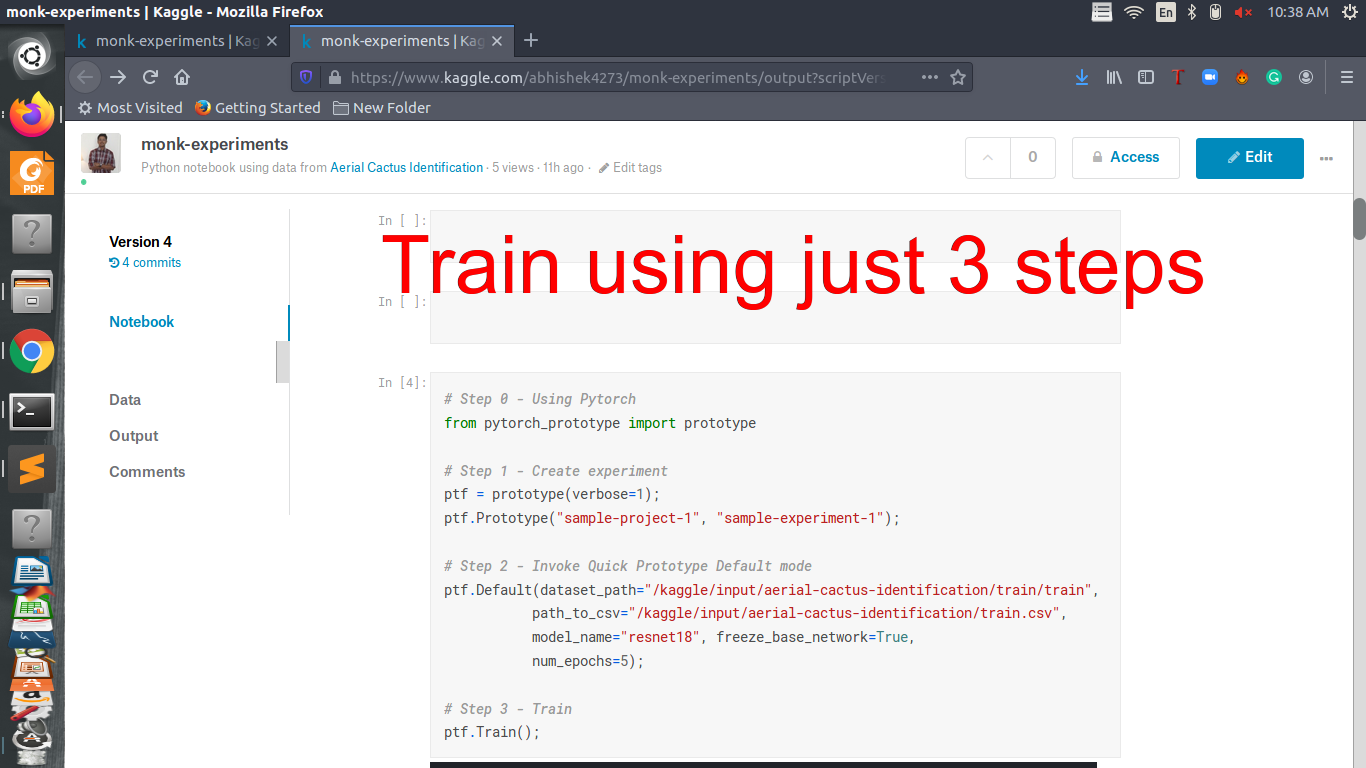Open the system power cog menu

coord(1349,12)
